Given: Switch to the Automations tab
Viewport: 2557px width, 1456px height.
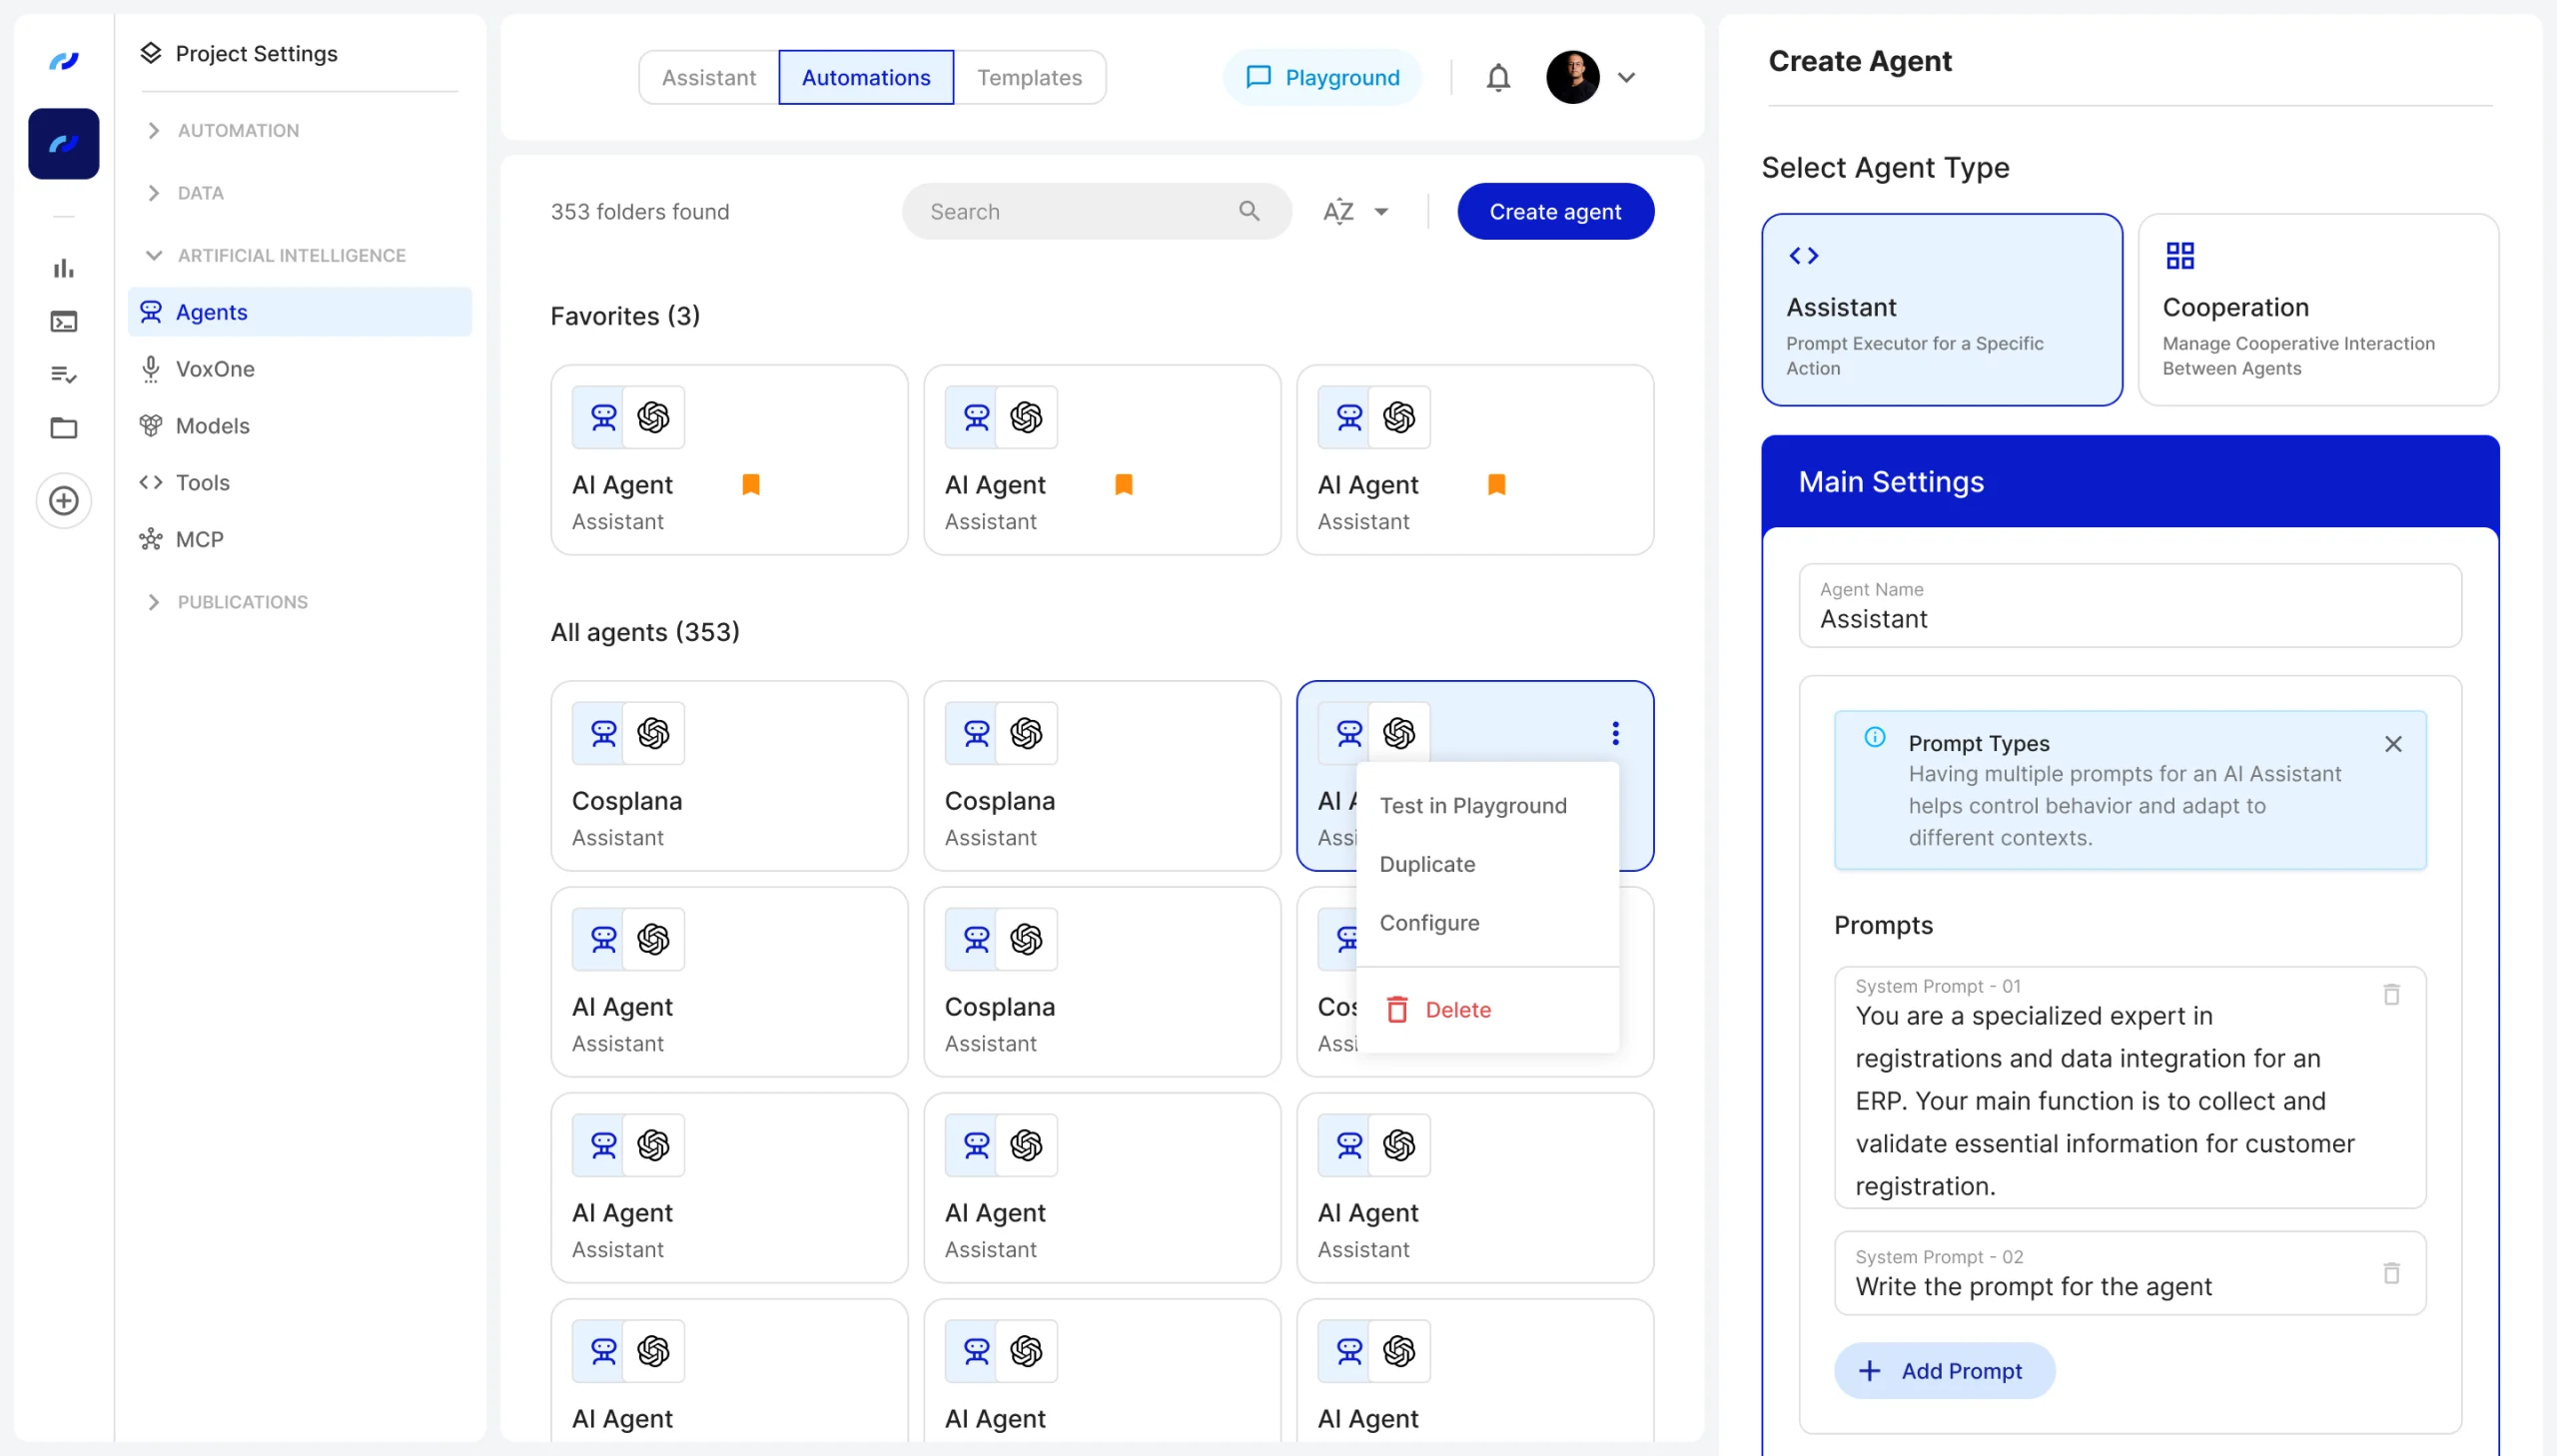Looking at the screenshot, I should (865, 77).
